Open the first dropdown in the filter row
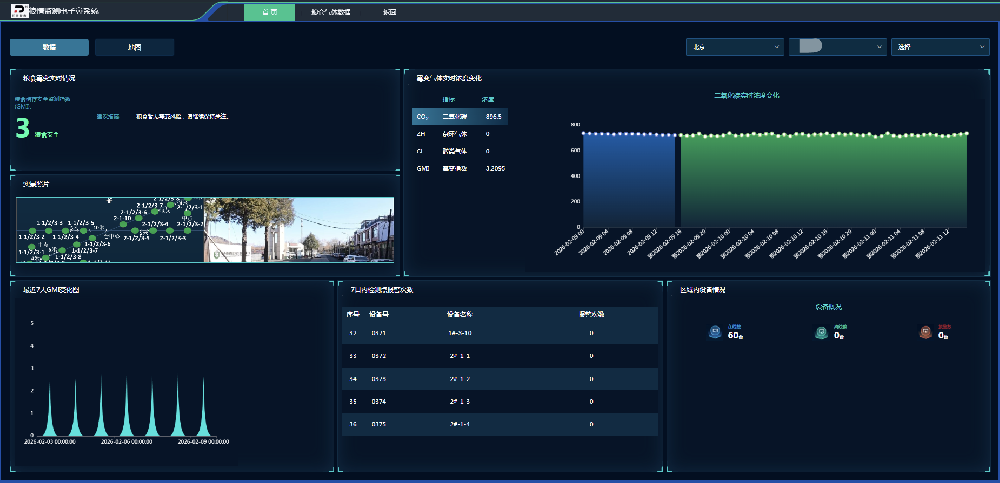 [734, 47]
